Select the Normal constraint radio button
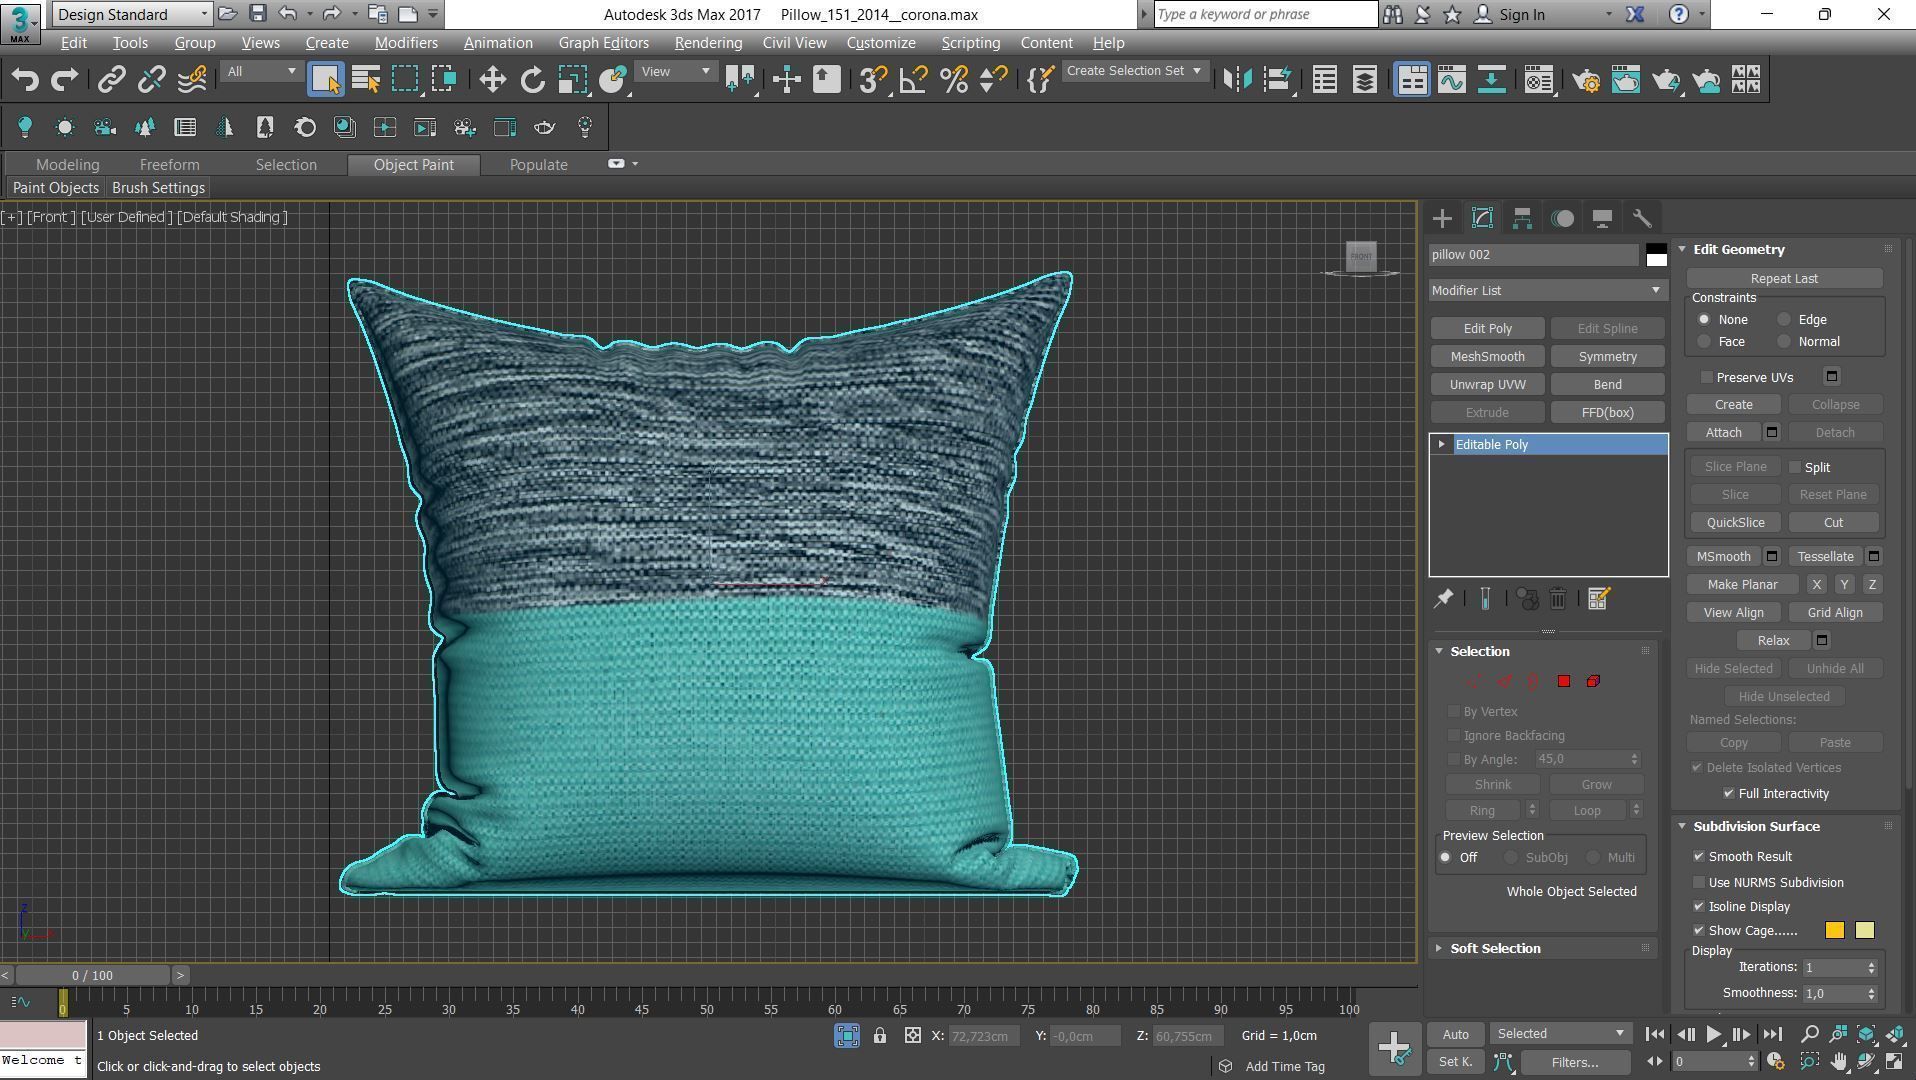 (1784, 342)
